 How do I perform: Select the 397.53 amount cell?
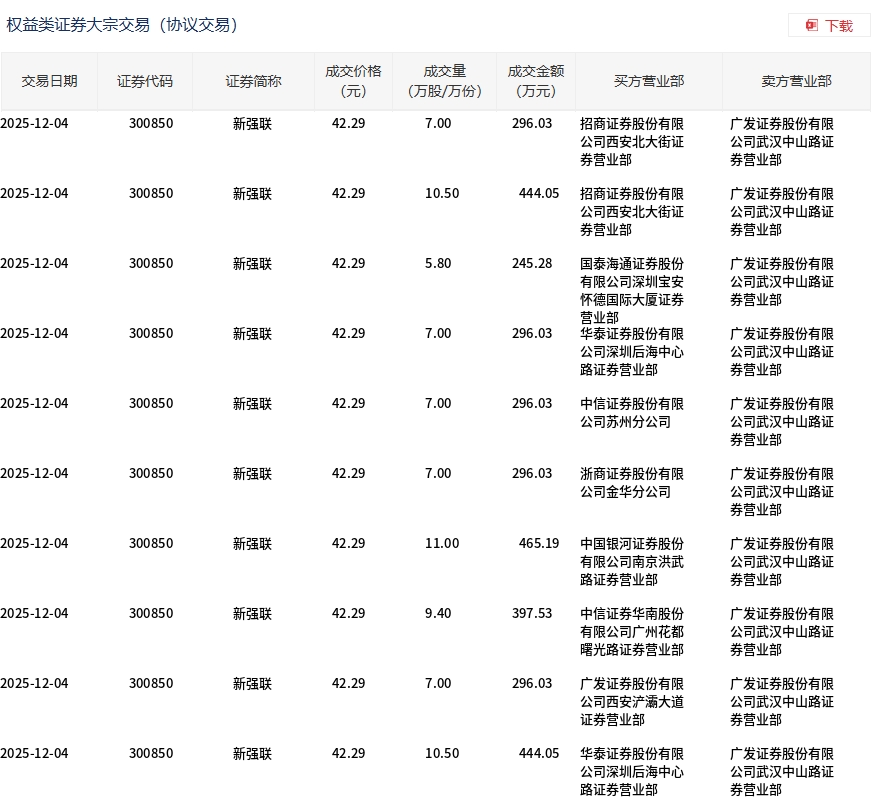click(532, 613)
